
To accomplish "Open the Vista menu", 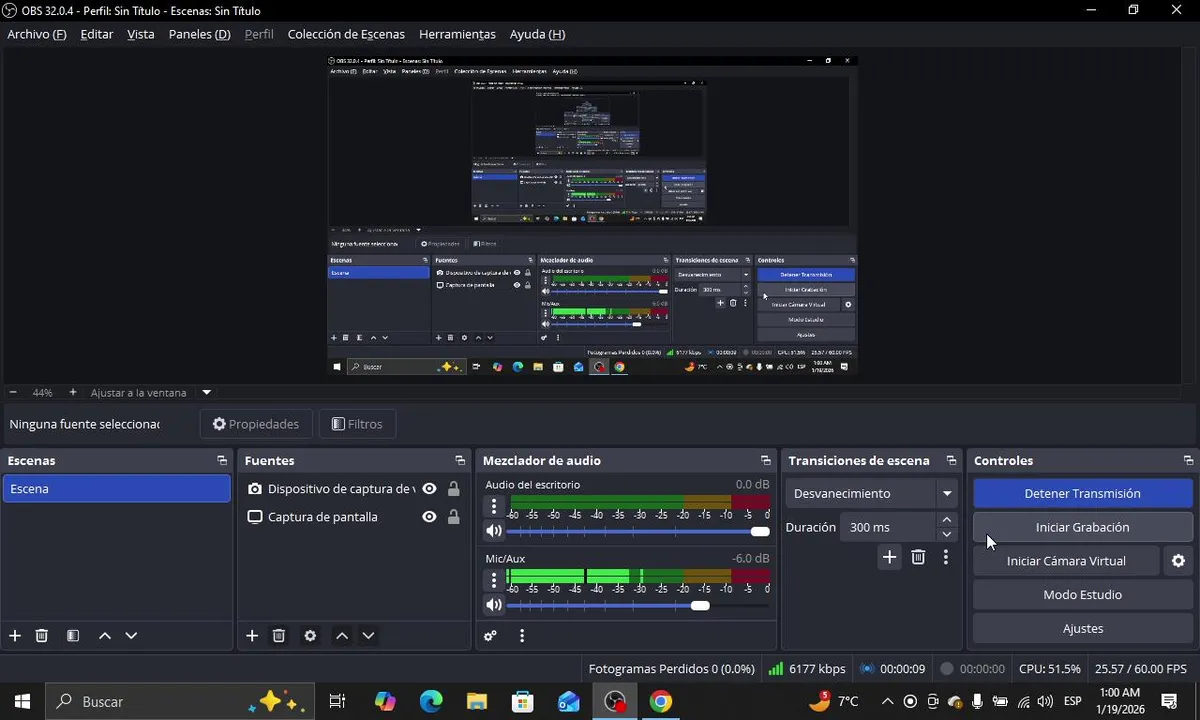I will (x=141, y=34).
